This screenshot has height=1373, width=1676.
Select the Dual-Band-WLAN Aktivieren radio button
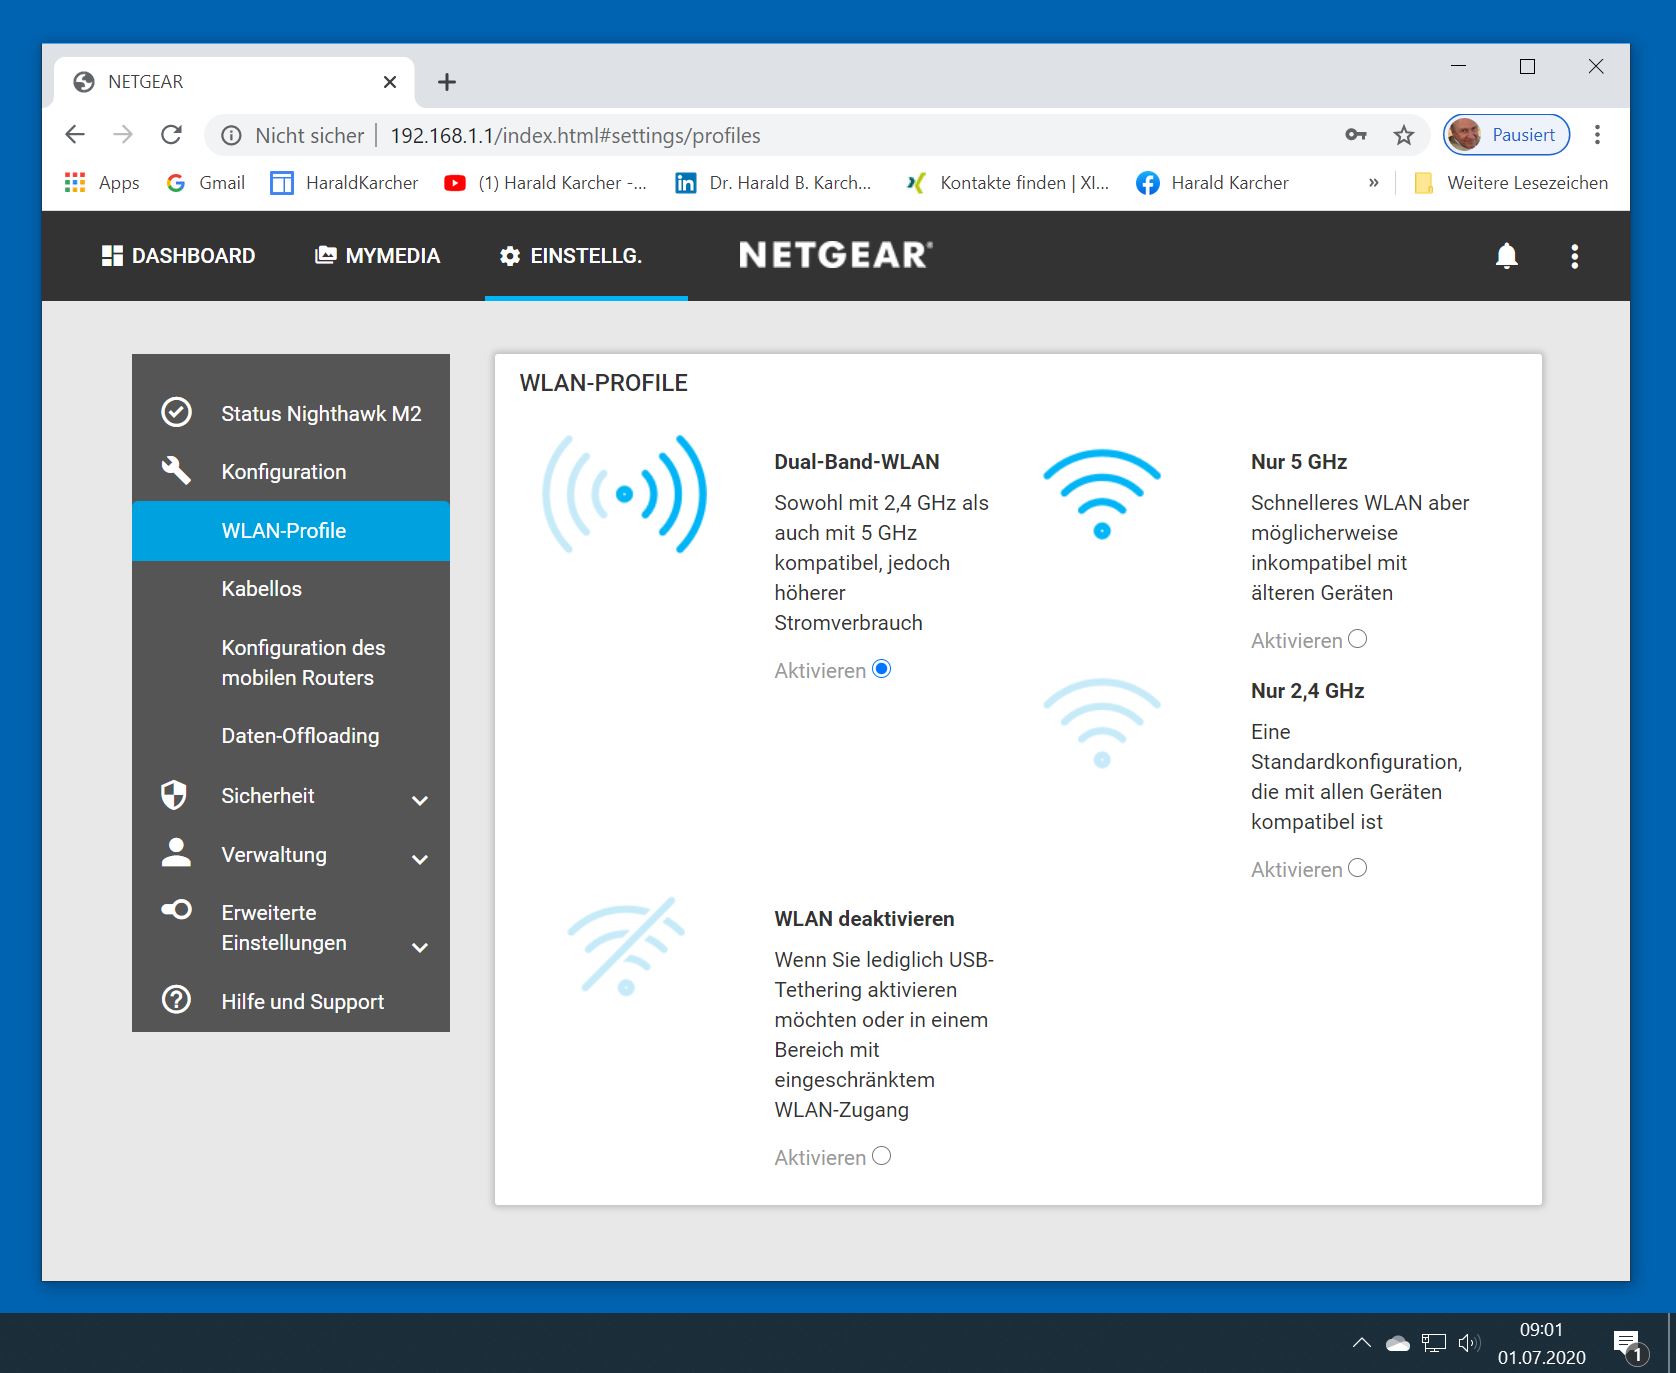tap(881, 669)
